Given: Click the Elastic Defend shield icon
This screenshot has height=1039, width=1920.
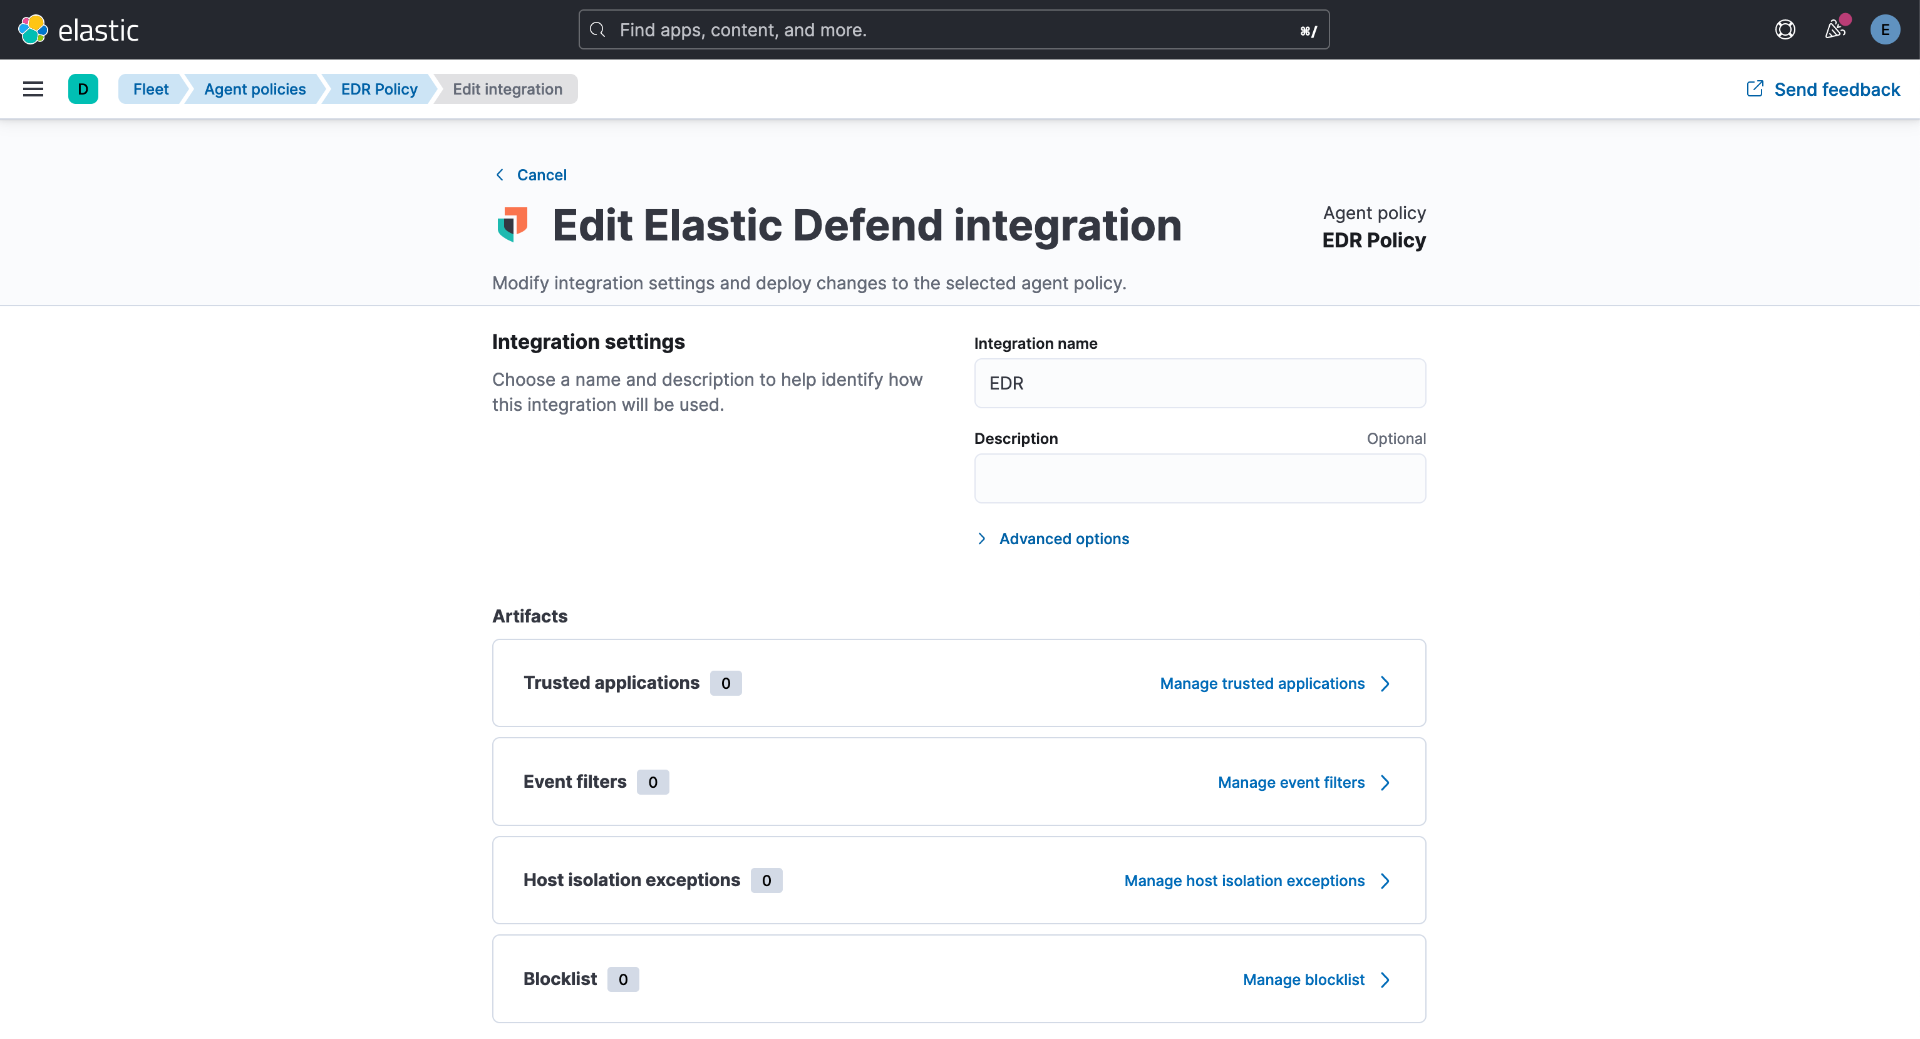Looking at the screenshot, I should tap(513, 225).
